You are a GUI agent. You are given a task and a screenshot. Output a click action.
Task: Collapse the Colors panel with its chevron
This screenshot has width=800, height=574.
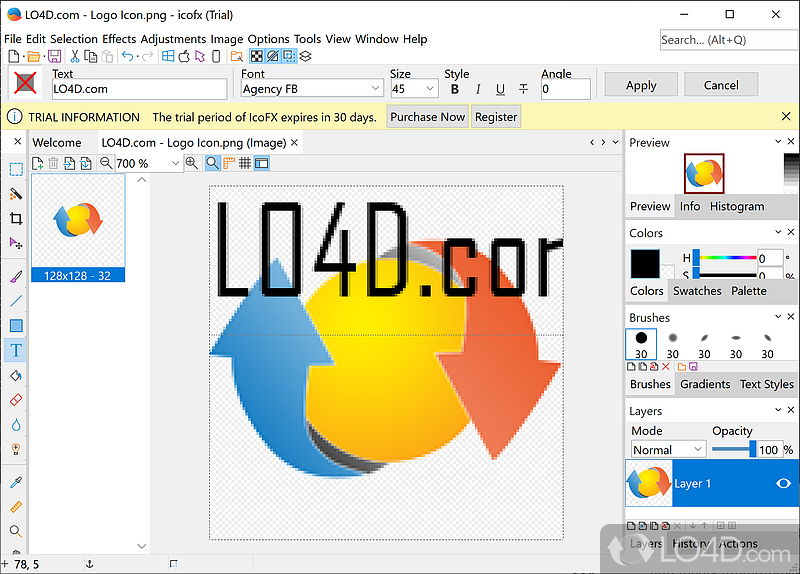coord(778,232)
